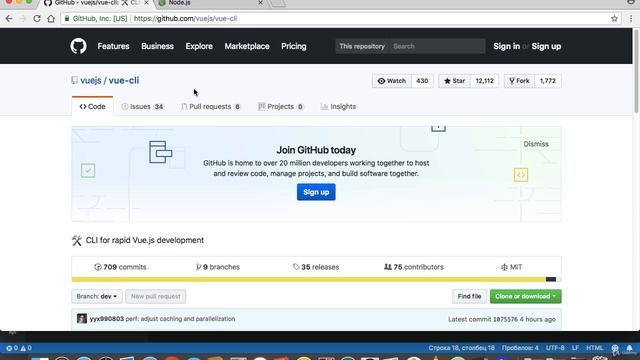Image resolution: width=640 pixels, height=360 pixels.
Task: Open commit message perf: adjust caching
Action: click(180, 319)
